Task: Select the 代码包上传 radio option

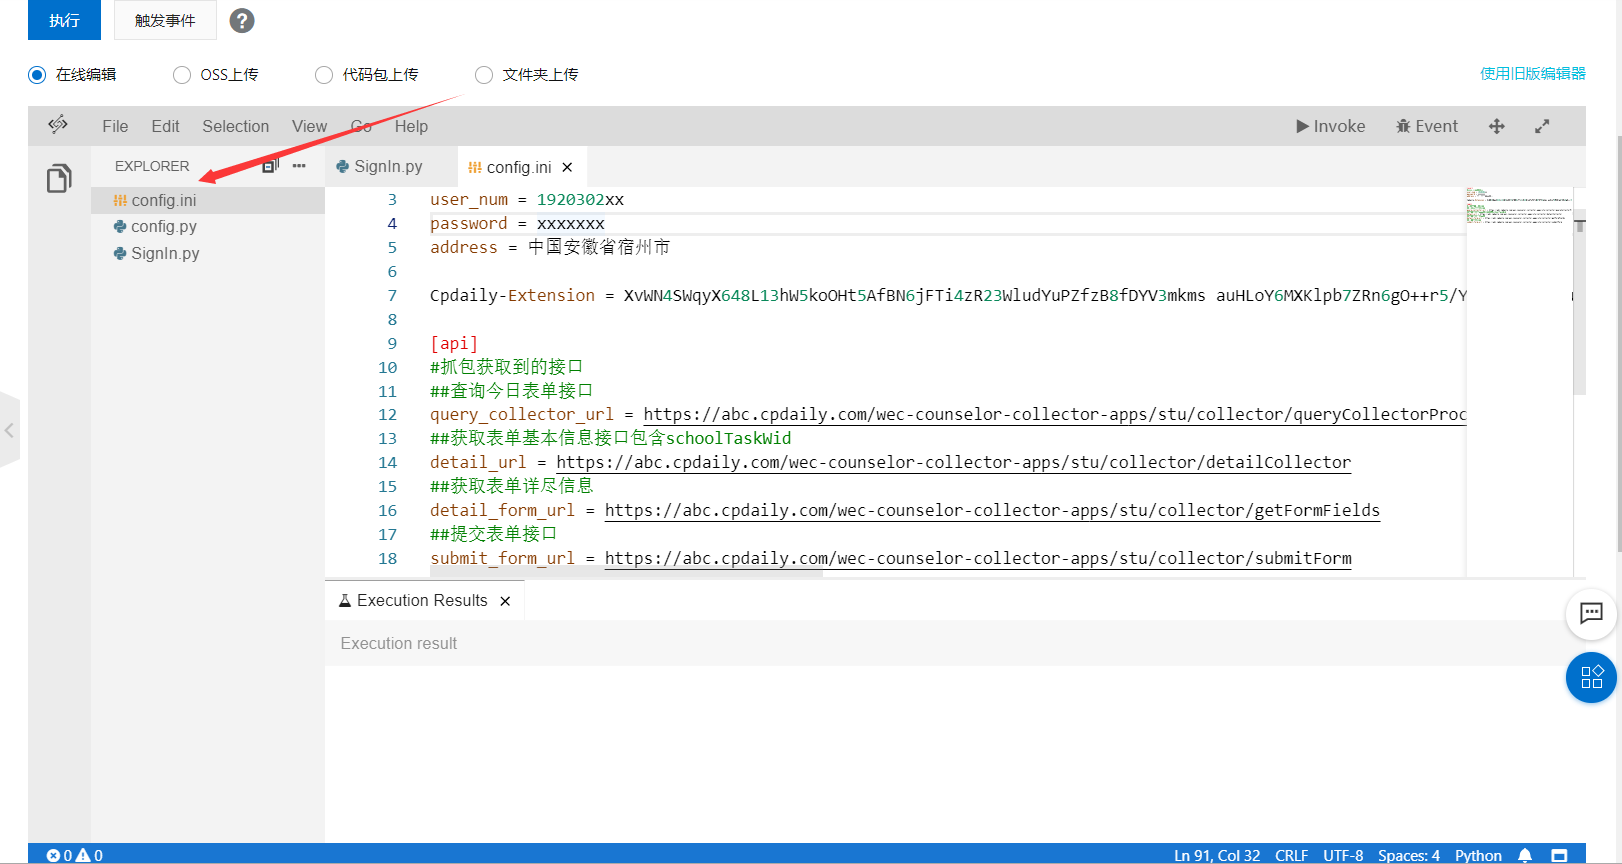Action: 324,75
